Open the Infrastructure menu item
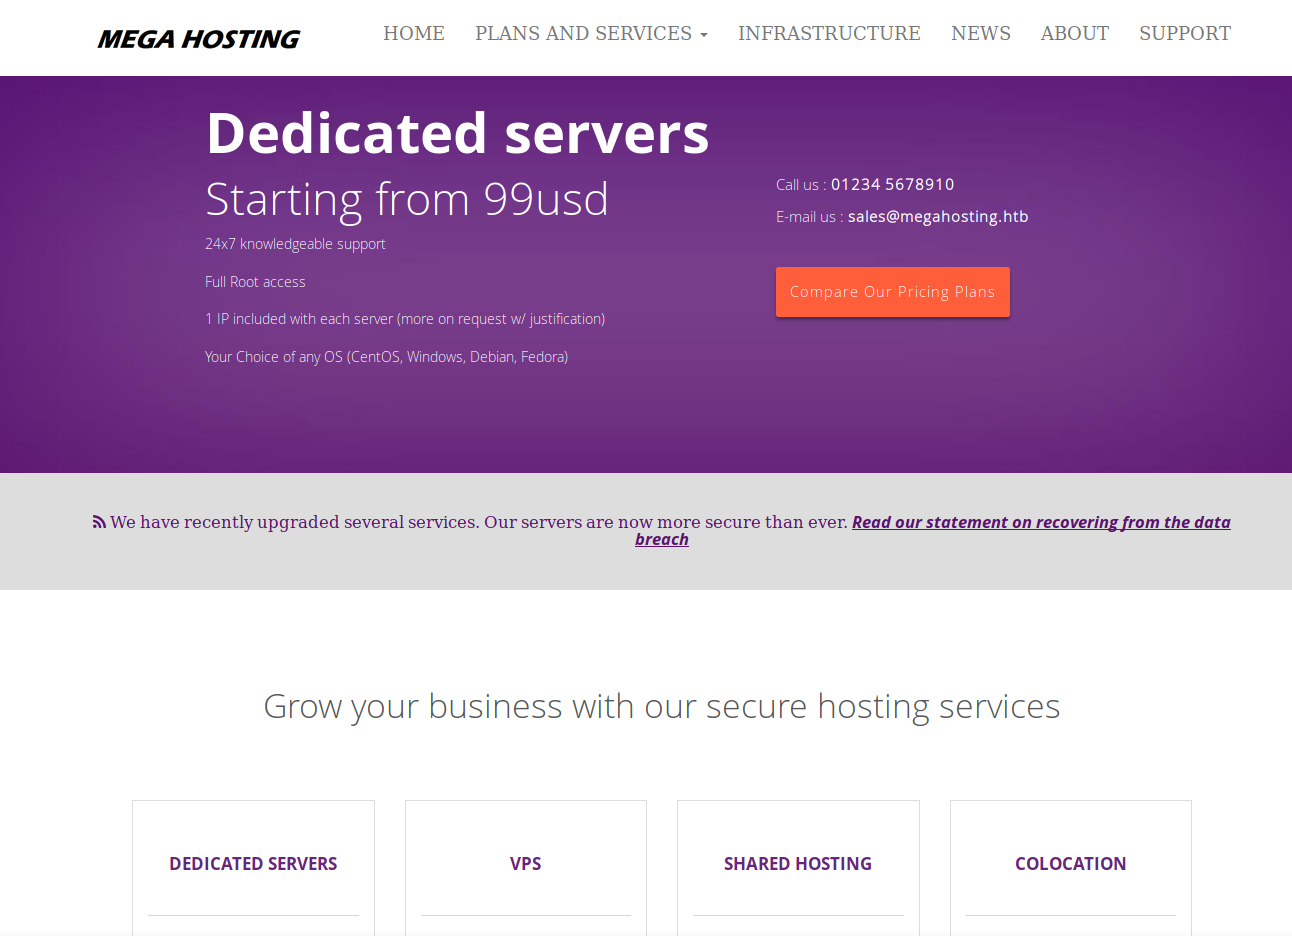The width and height of the screenshot is (1292, 936). [828, 33]
